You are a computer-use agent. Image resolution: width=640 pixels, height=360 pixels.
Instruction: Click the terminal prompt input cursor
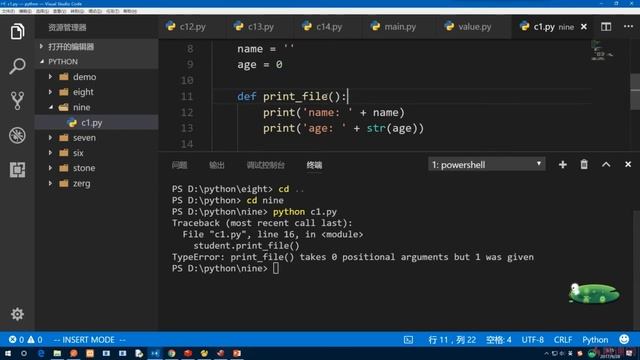[x=276, y=268]
